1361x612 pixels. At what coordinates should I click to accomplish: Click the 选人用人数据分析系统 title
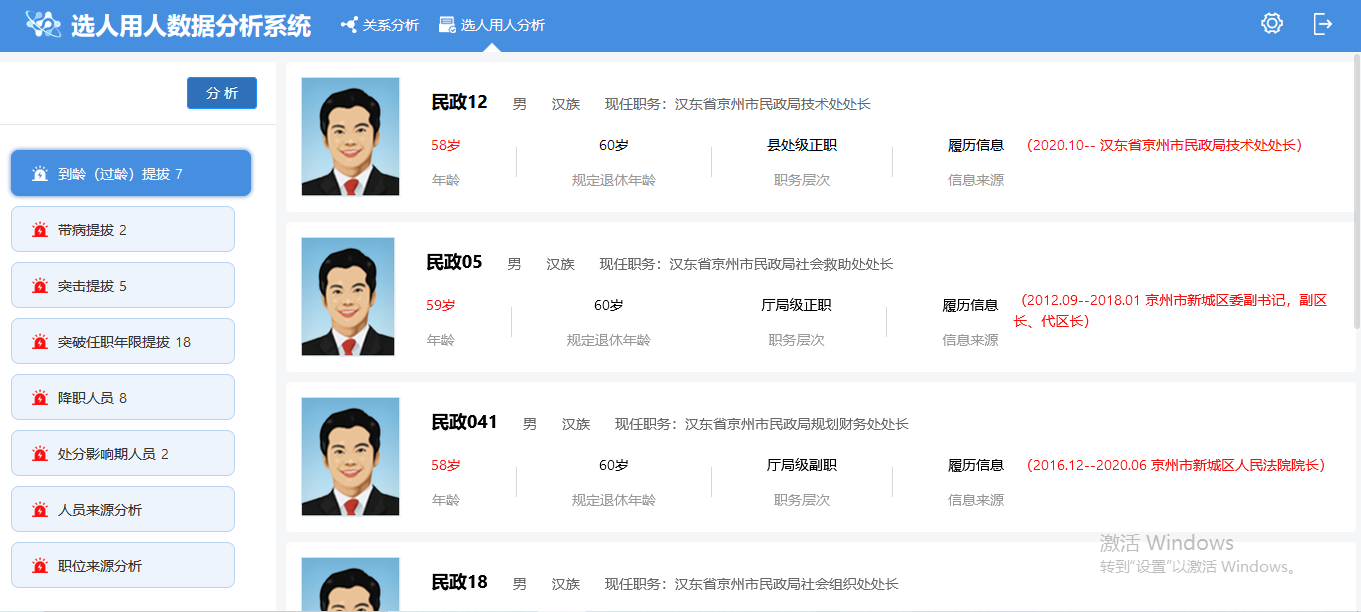tap(191, 26)
